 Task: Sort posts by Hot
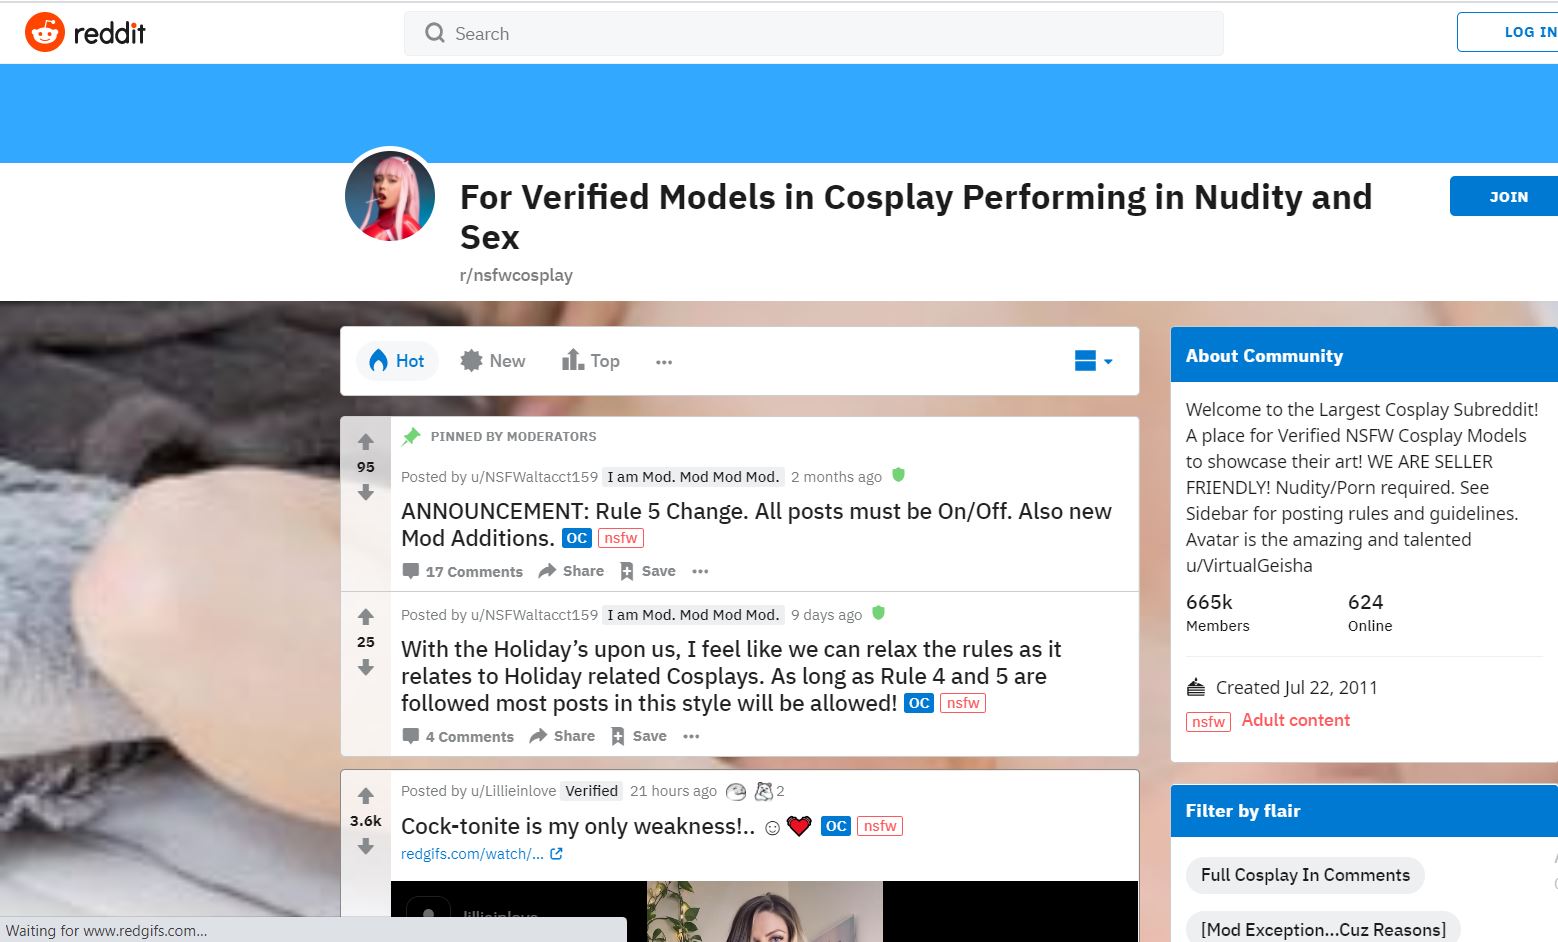[x=397, y=361]
